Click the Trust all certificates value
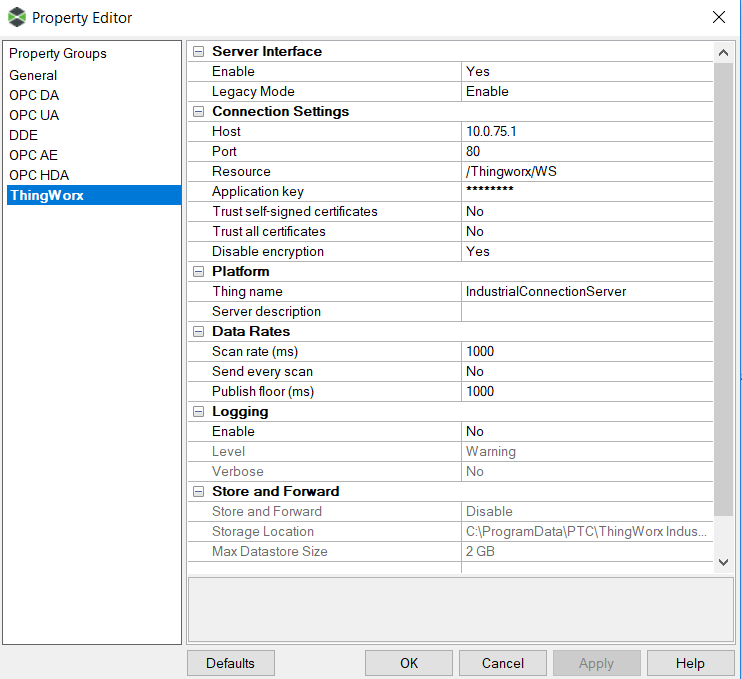Image resolution: width=742 pixels, height=679 pixels. pos(587,231)
